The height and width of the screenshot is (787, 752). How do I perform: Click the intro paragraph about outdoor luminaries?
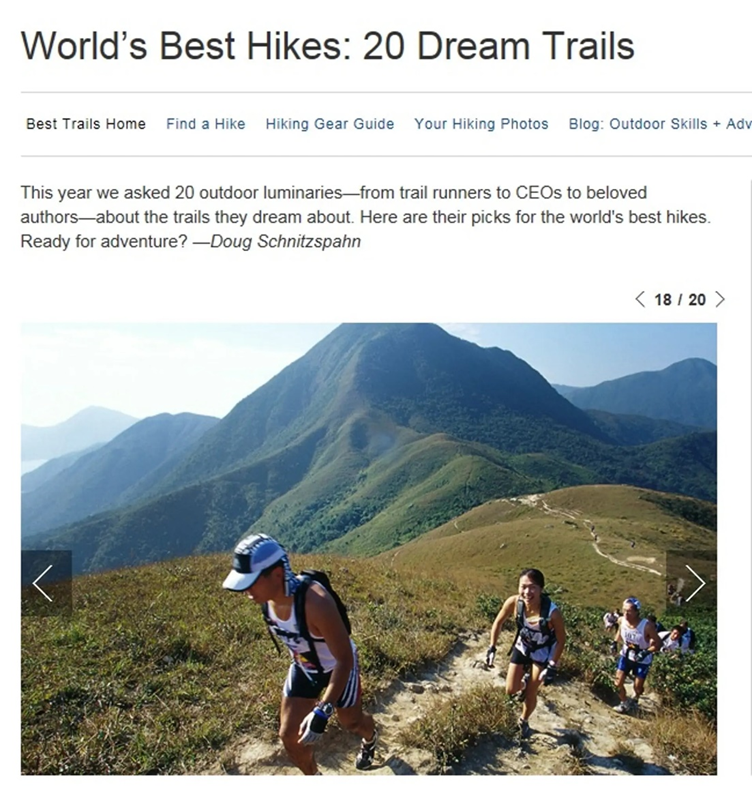365,217
